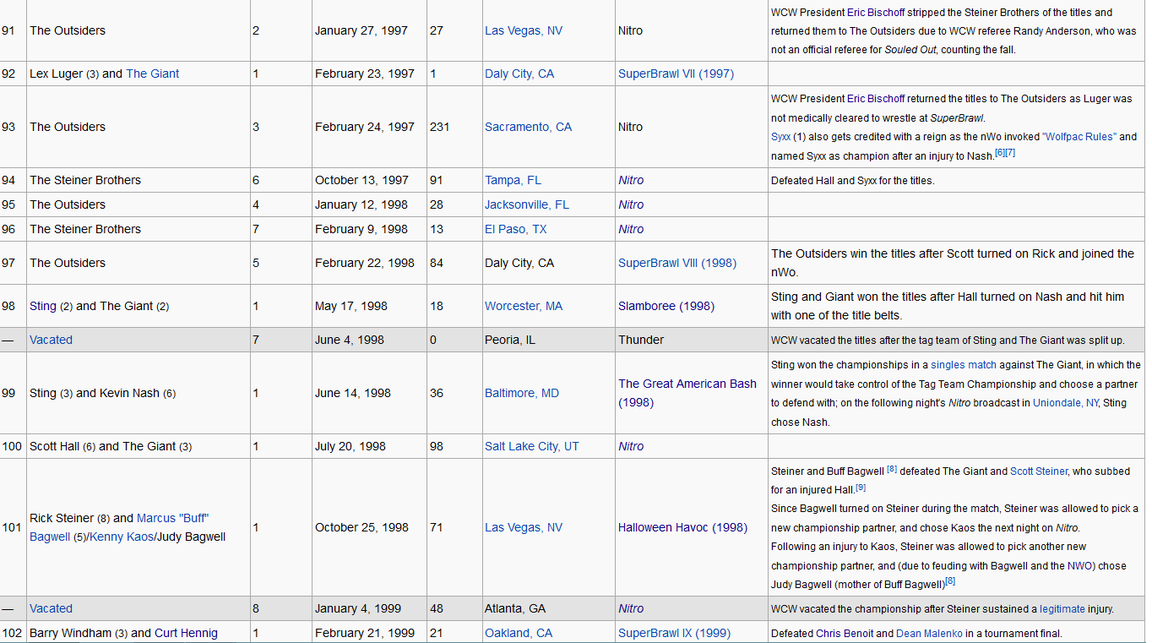Image resolution: width=1152 pixels, height=643 pixels.
Task: Open SuperBrawl VIII (1998) event link
Action: point(677,263)
